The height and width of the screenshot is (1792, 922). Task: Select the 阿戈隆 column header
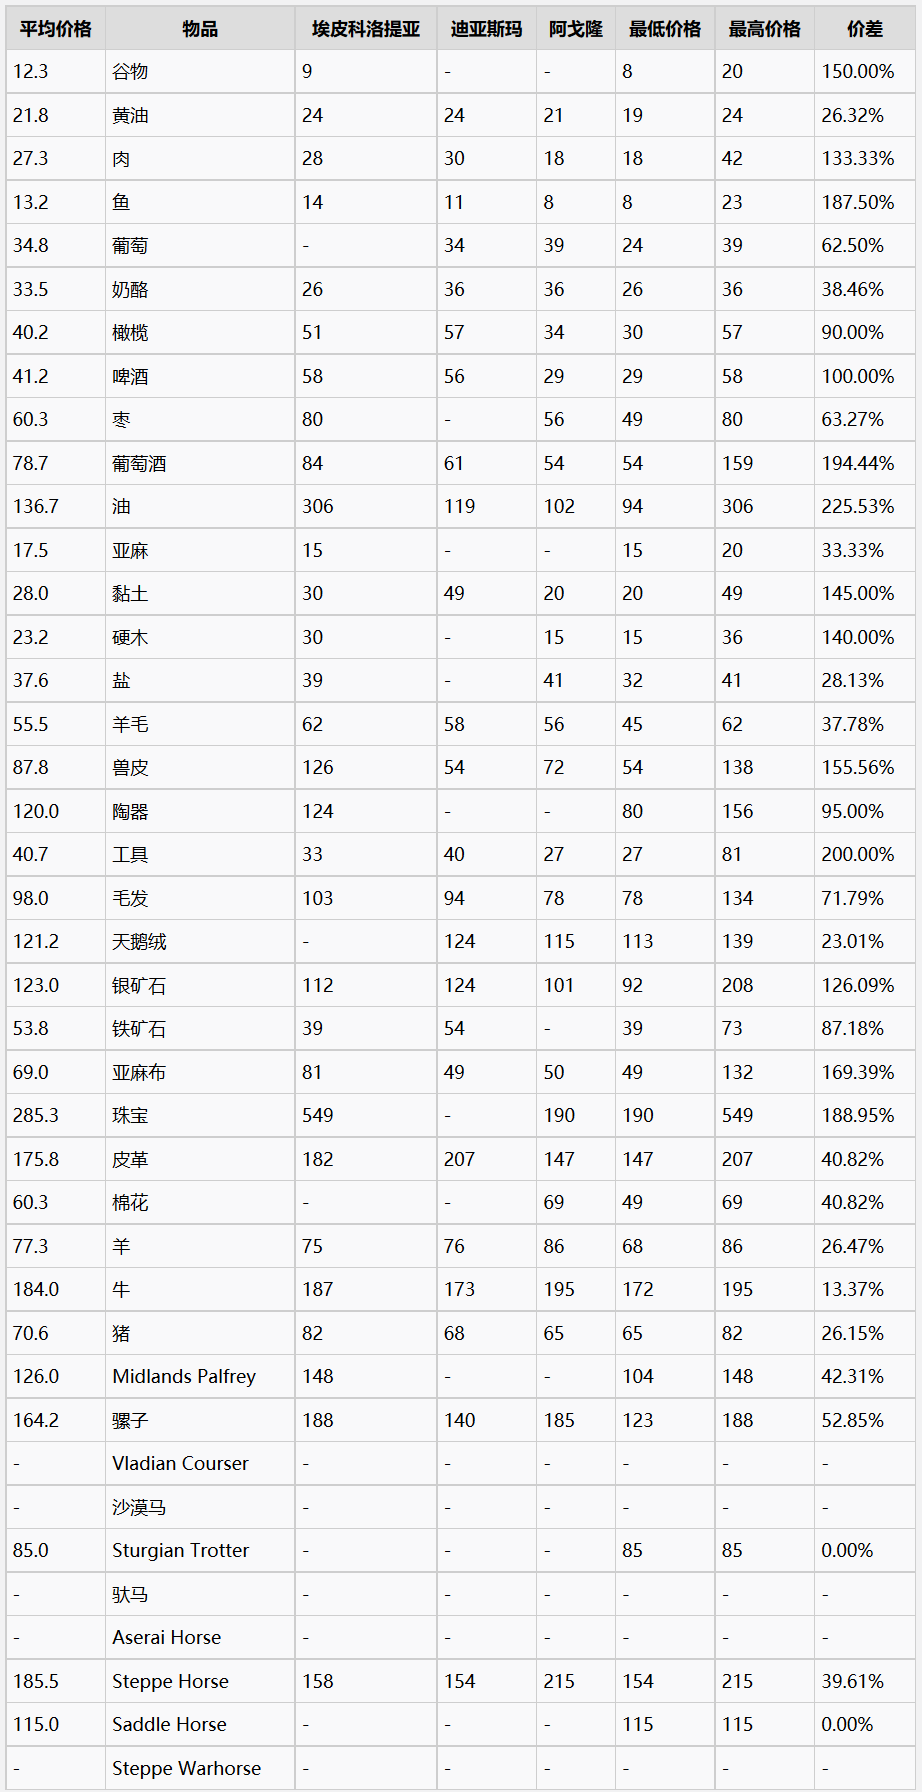(x=576, y=29)
